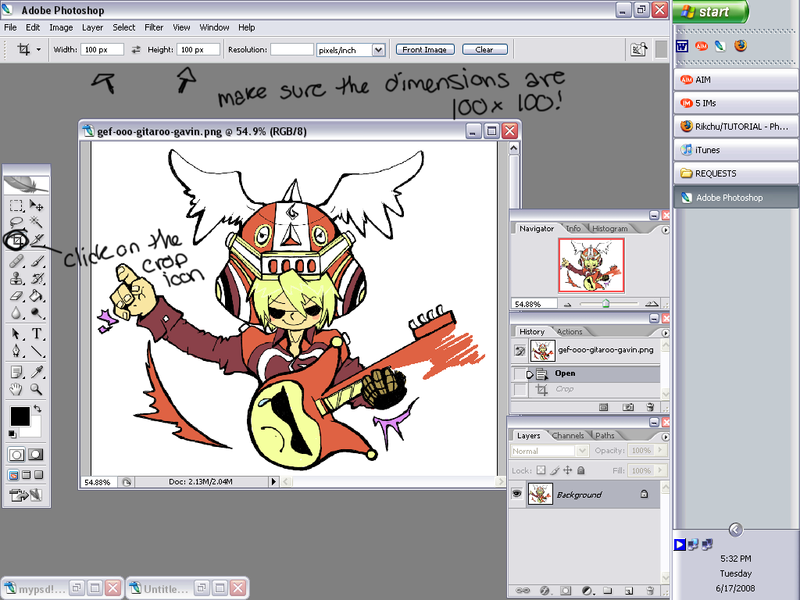Swap foreground and background colors
800x600 pixels.
point(38,409)
